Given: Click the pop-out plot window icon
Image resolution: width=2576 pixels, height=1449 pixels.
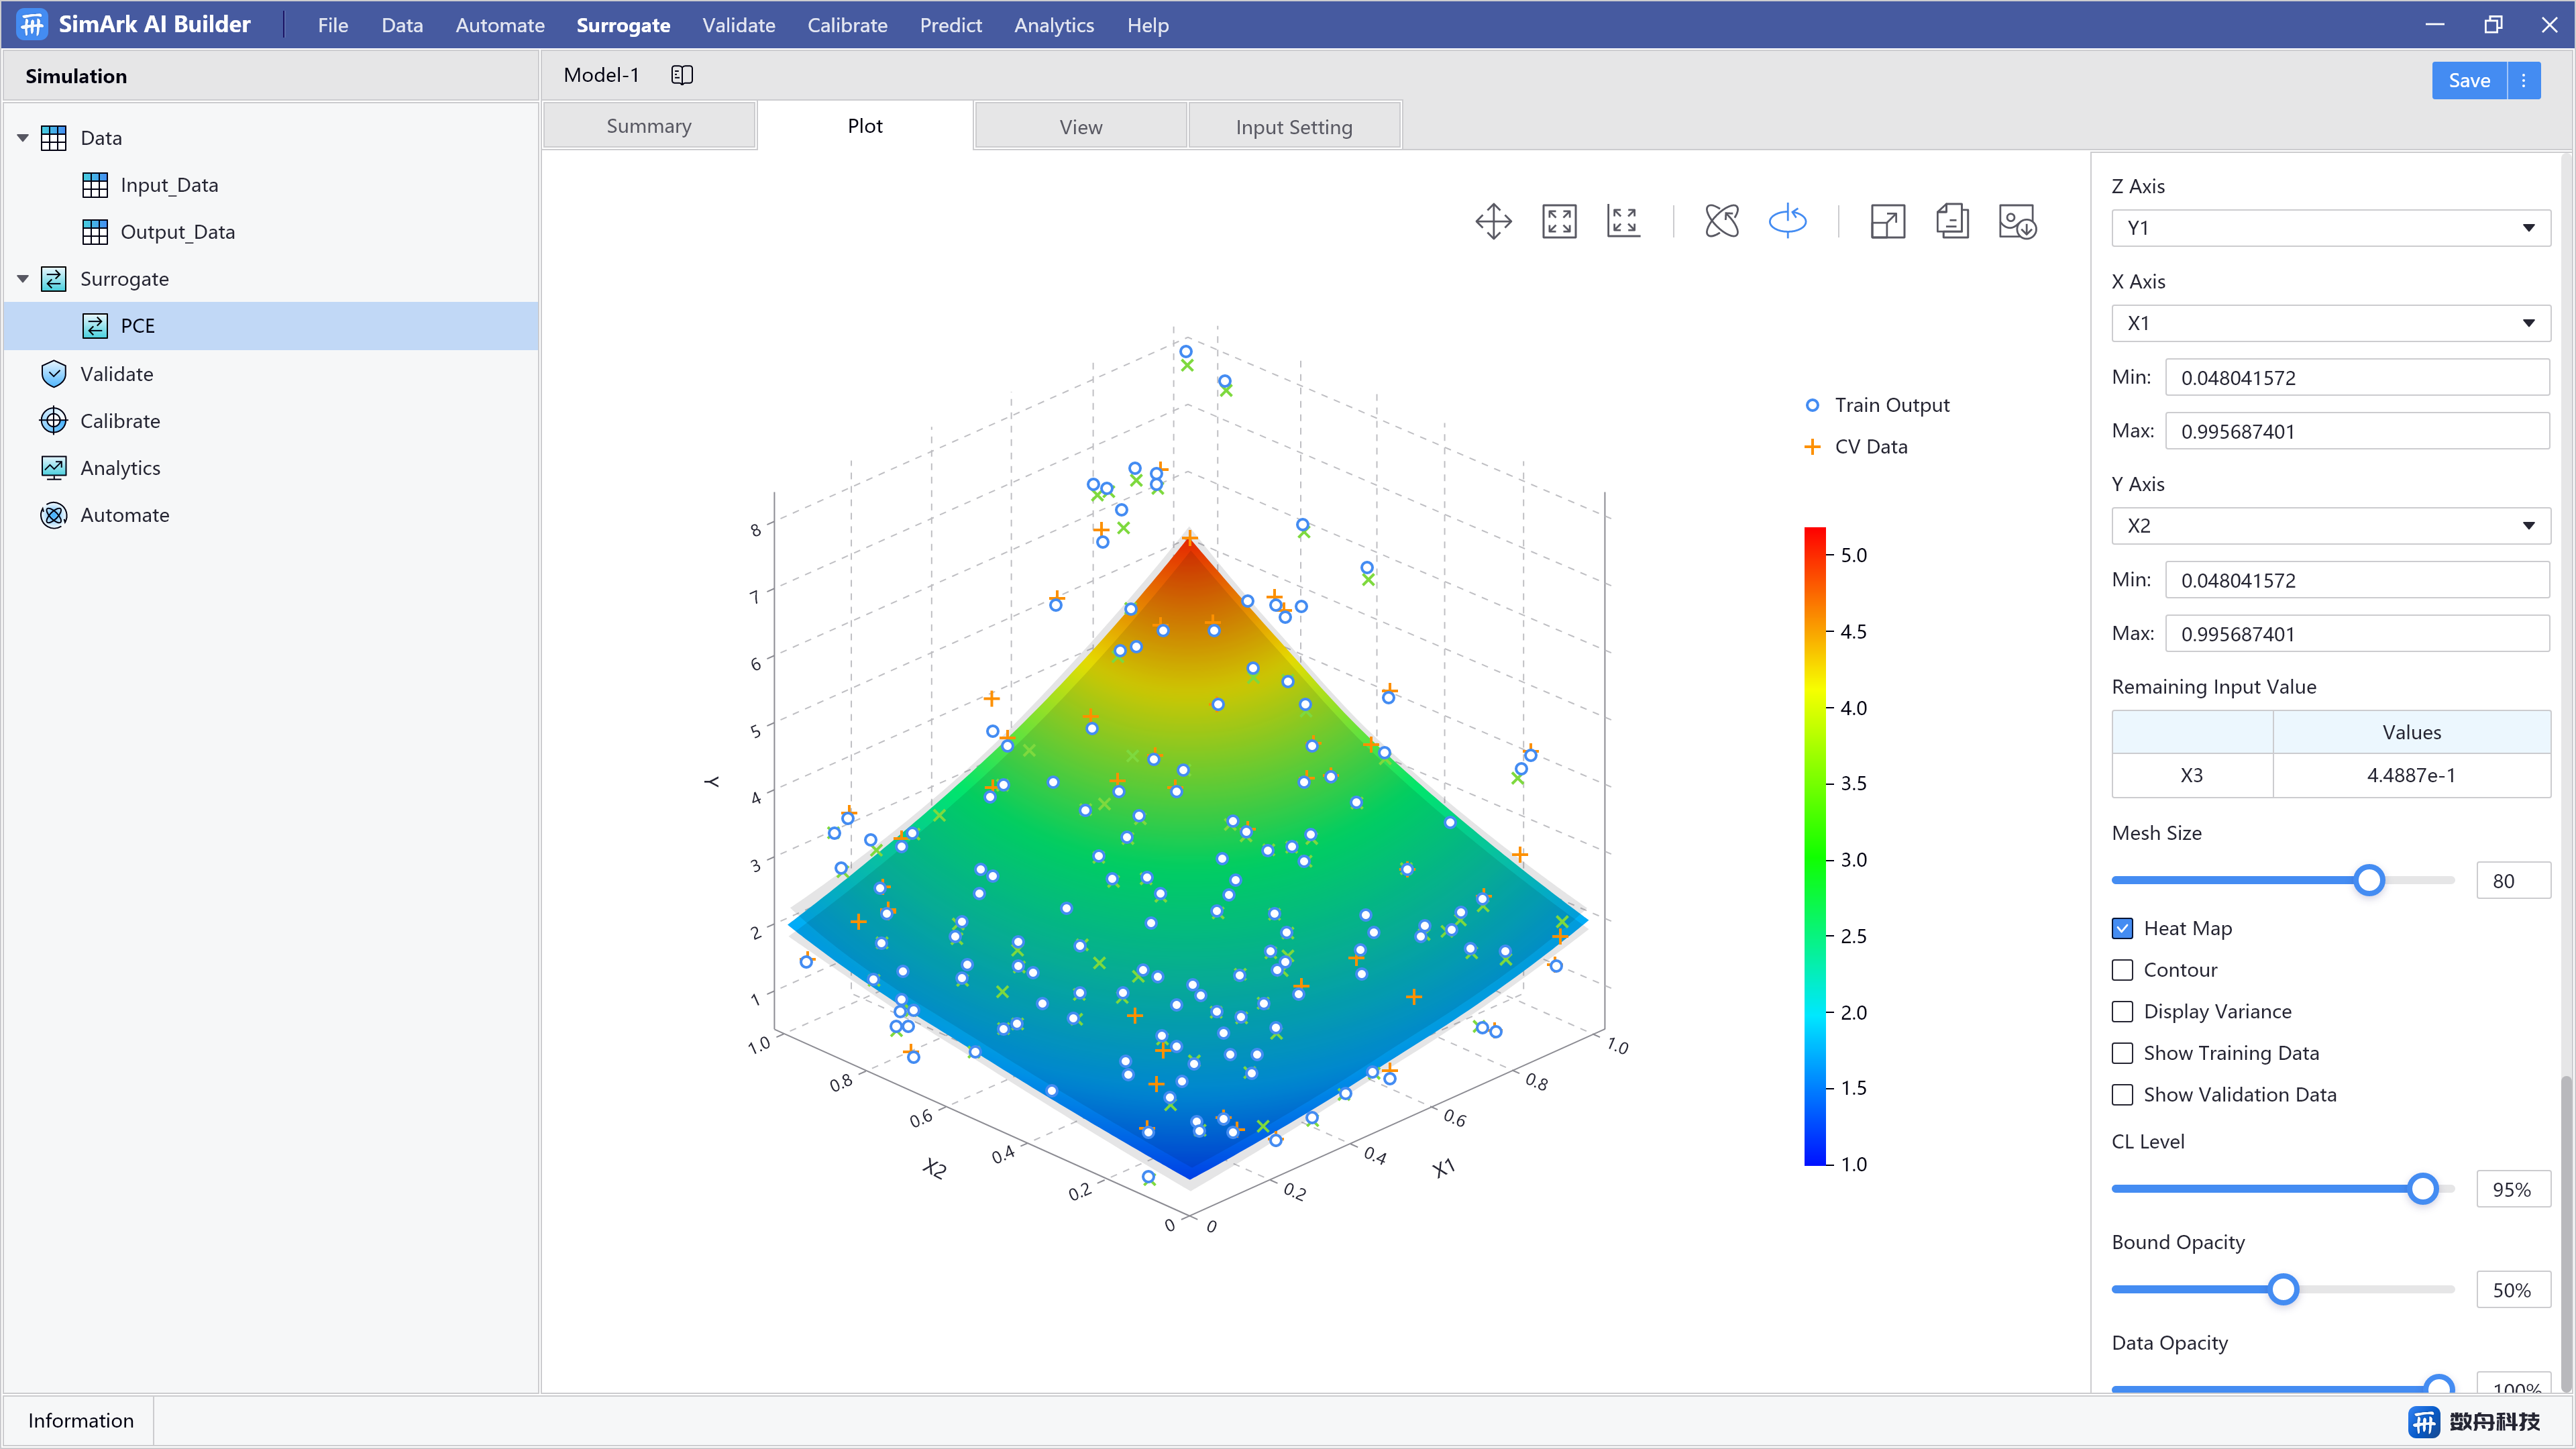Looking at the screenshot, I should click(x=1887, y=221).
